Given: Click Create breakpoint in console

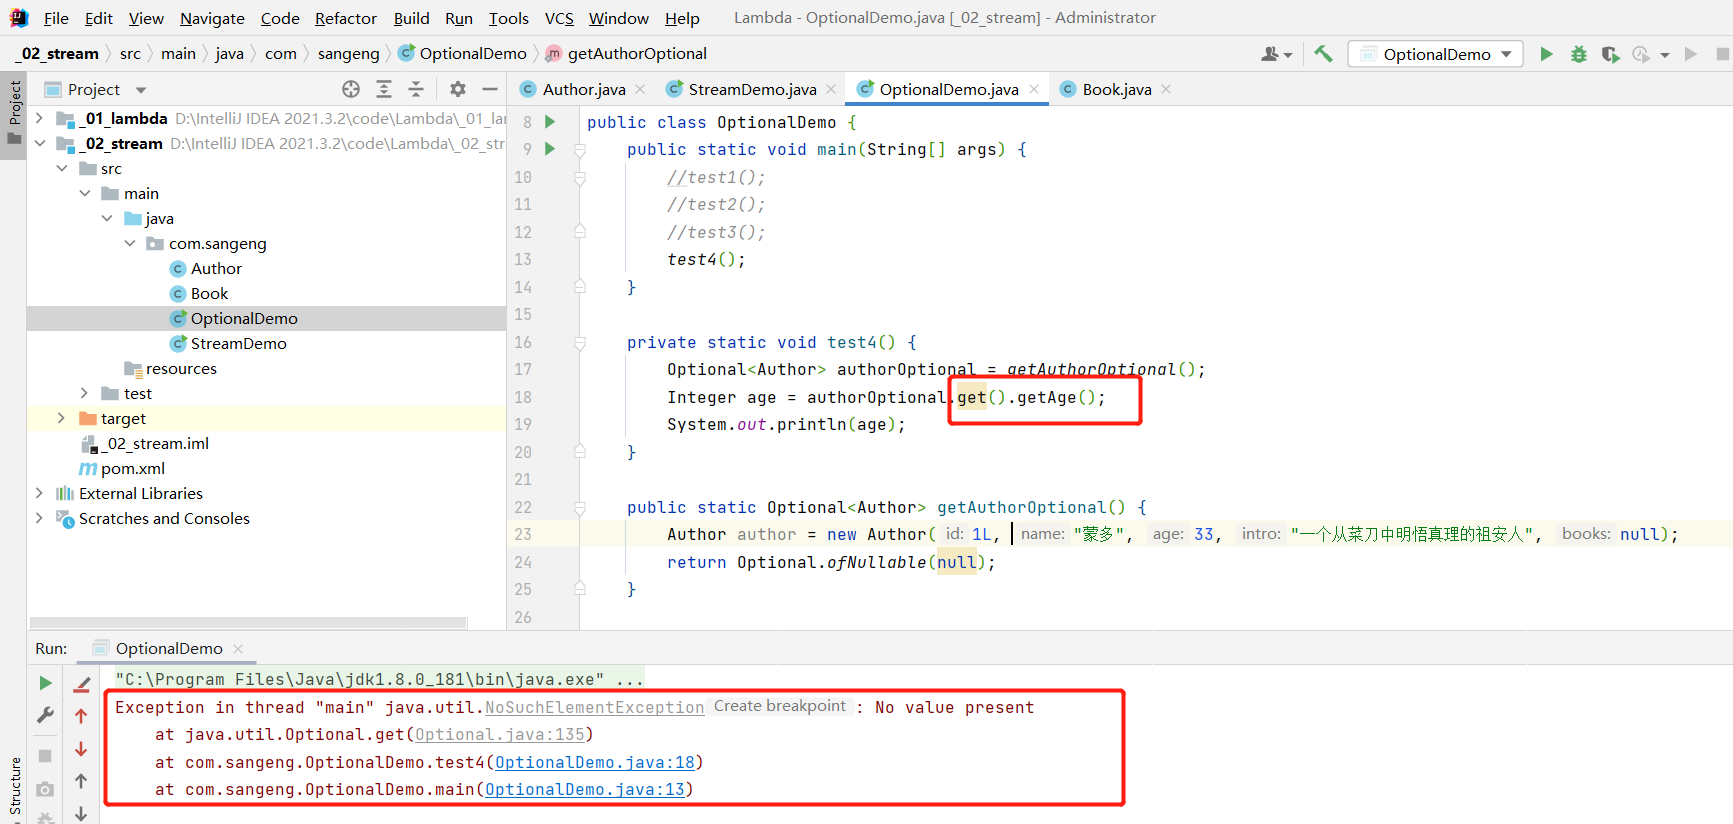Looking at the screenshot, I should pyautogui.click(x=780, y=706).
